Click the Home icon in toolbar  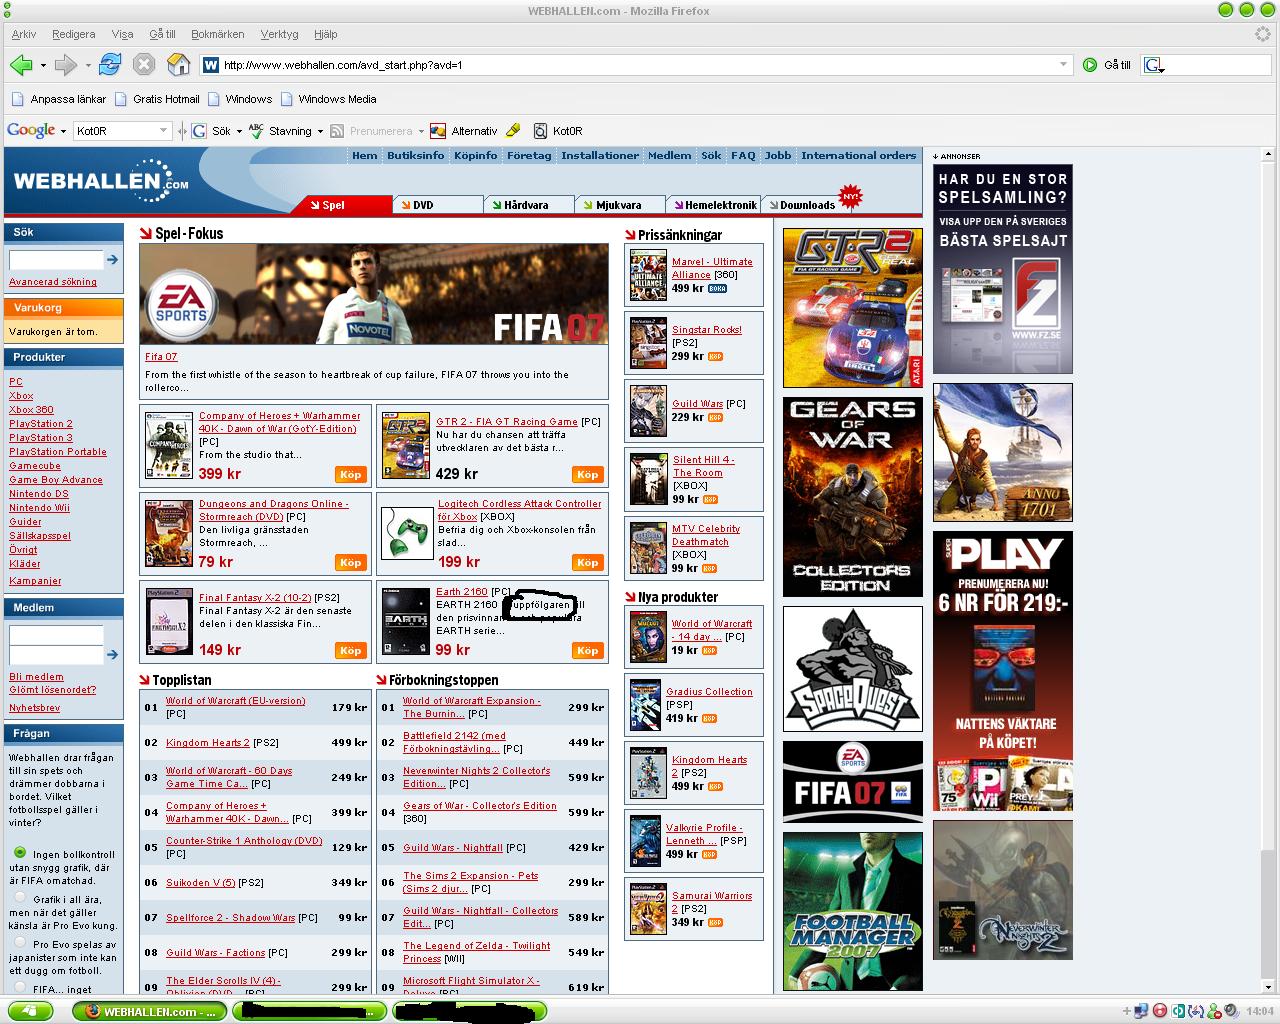(179, 65)
